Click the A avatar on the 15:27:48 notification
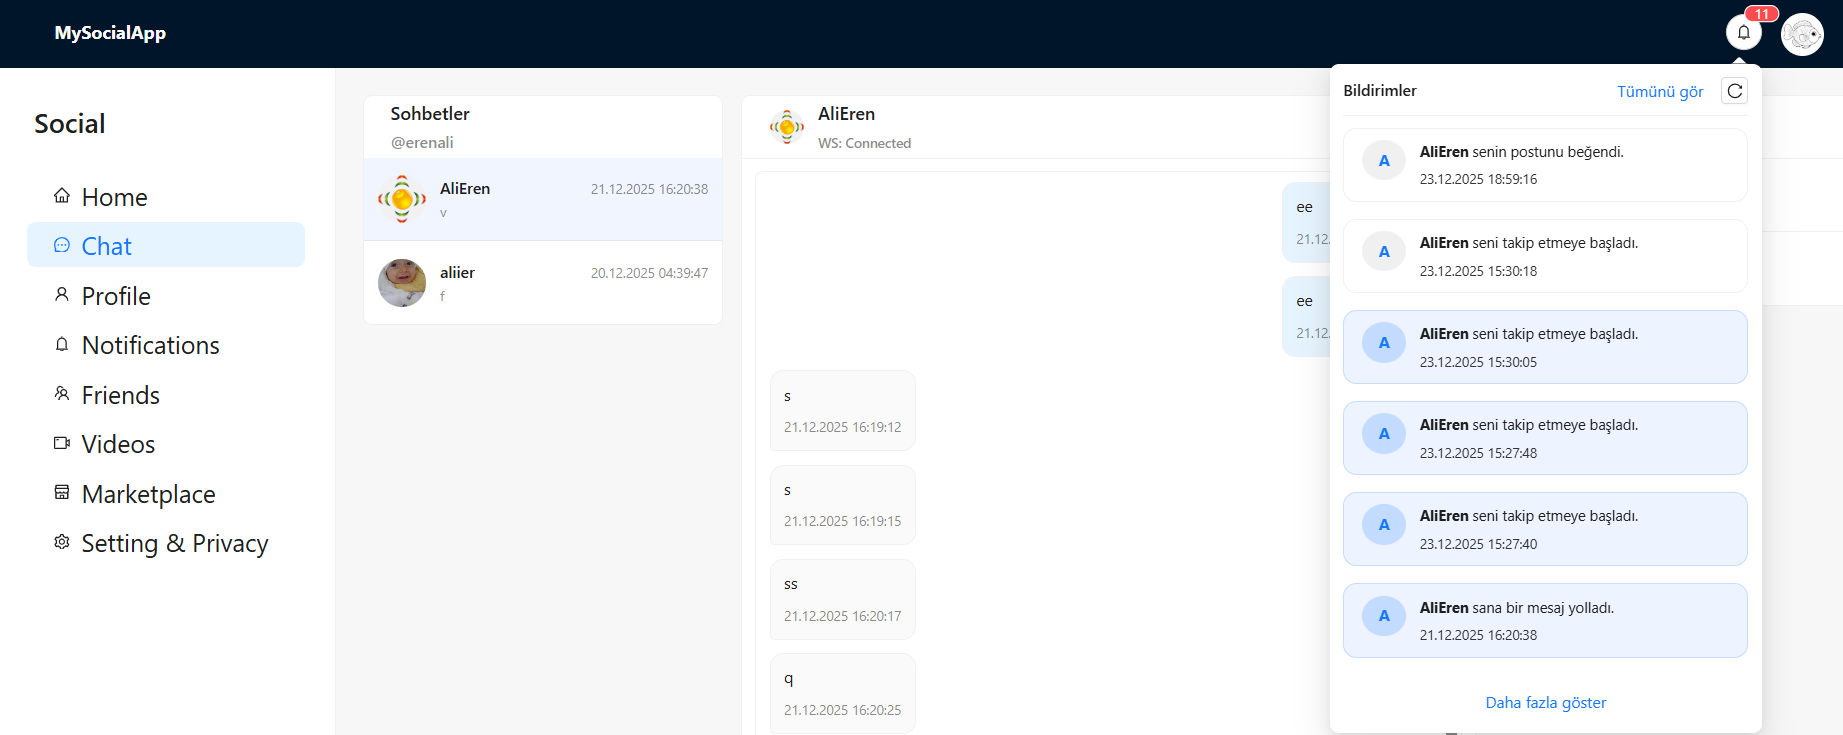Screen dimensions: 1843x735 pos(1384,434)
